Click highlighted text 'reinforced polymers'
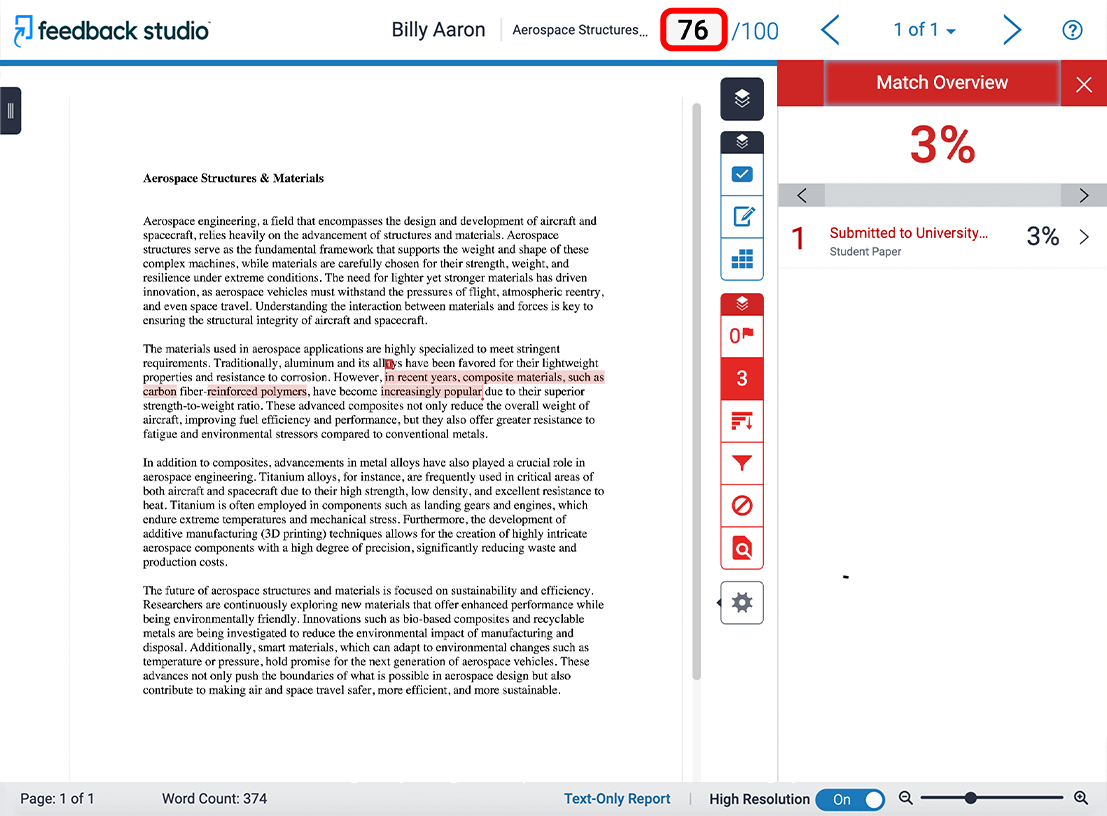Image resolution: width=1107 pixels, height=816 pixels. point(257,391)
